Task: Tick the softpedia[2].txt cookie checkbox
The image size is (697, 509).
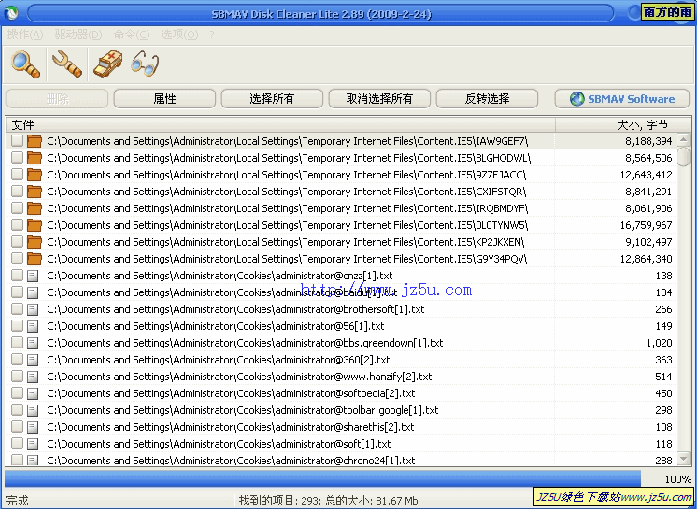Action: click(x=17, y=393)
